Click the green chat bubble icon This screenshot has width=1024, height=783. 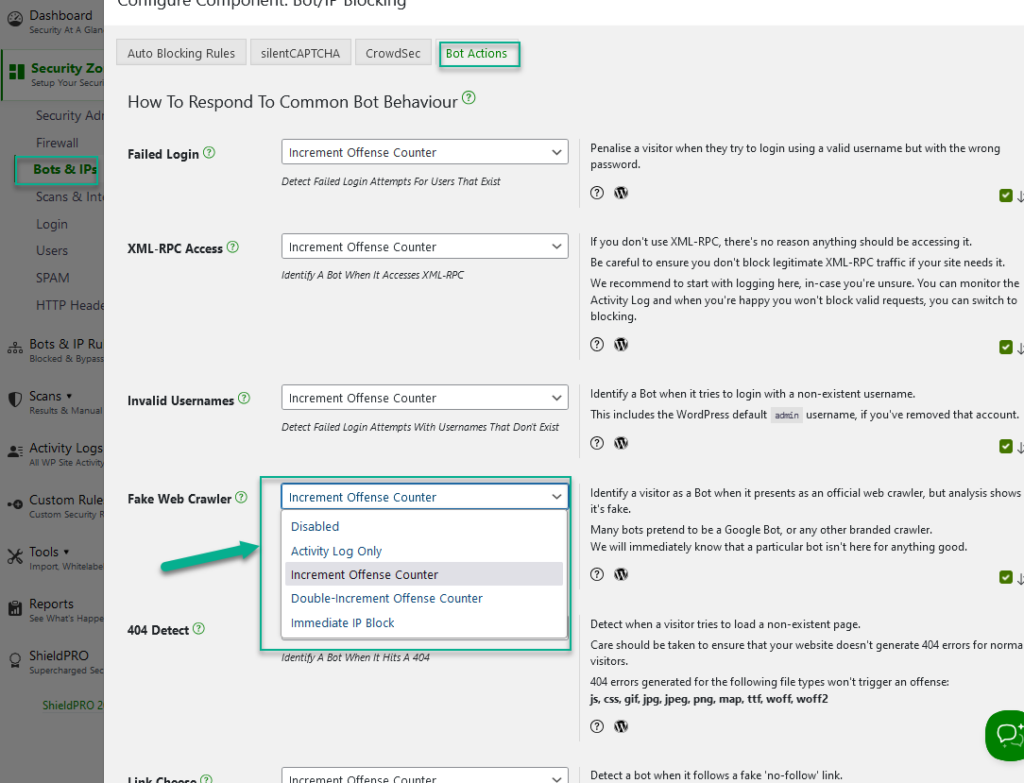click(1007, 736)
